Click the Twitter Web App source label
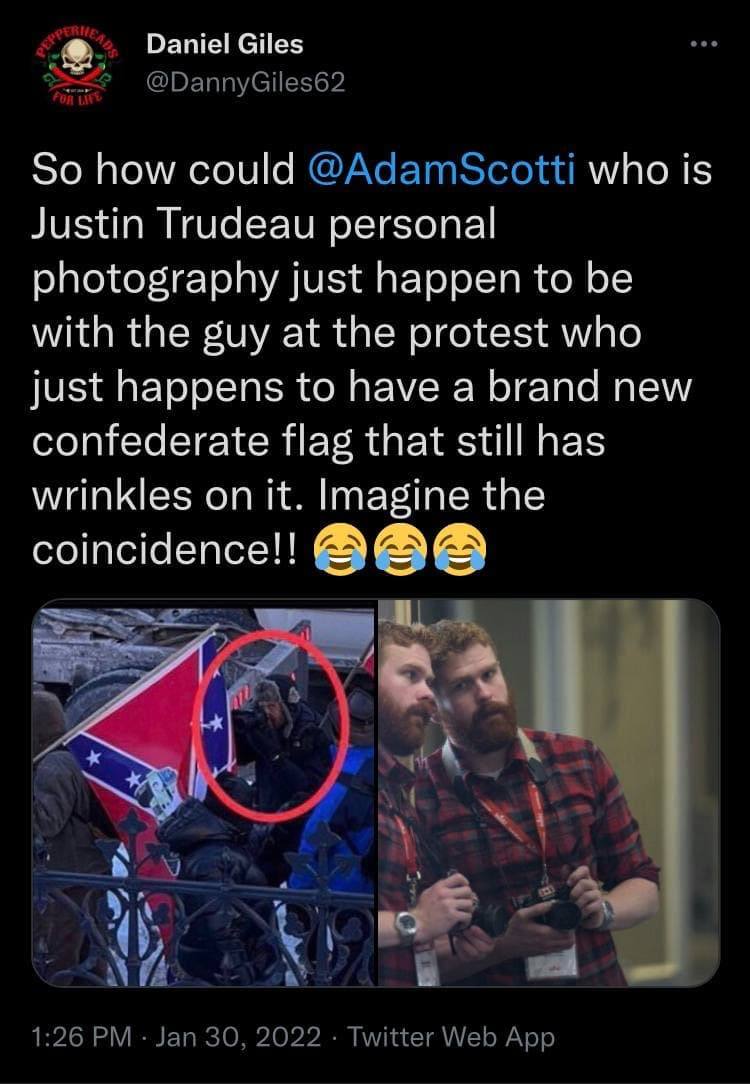The image size is (750, 1084). click(451, 1037)
